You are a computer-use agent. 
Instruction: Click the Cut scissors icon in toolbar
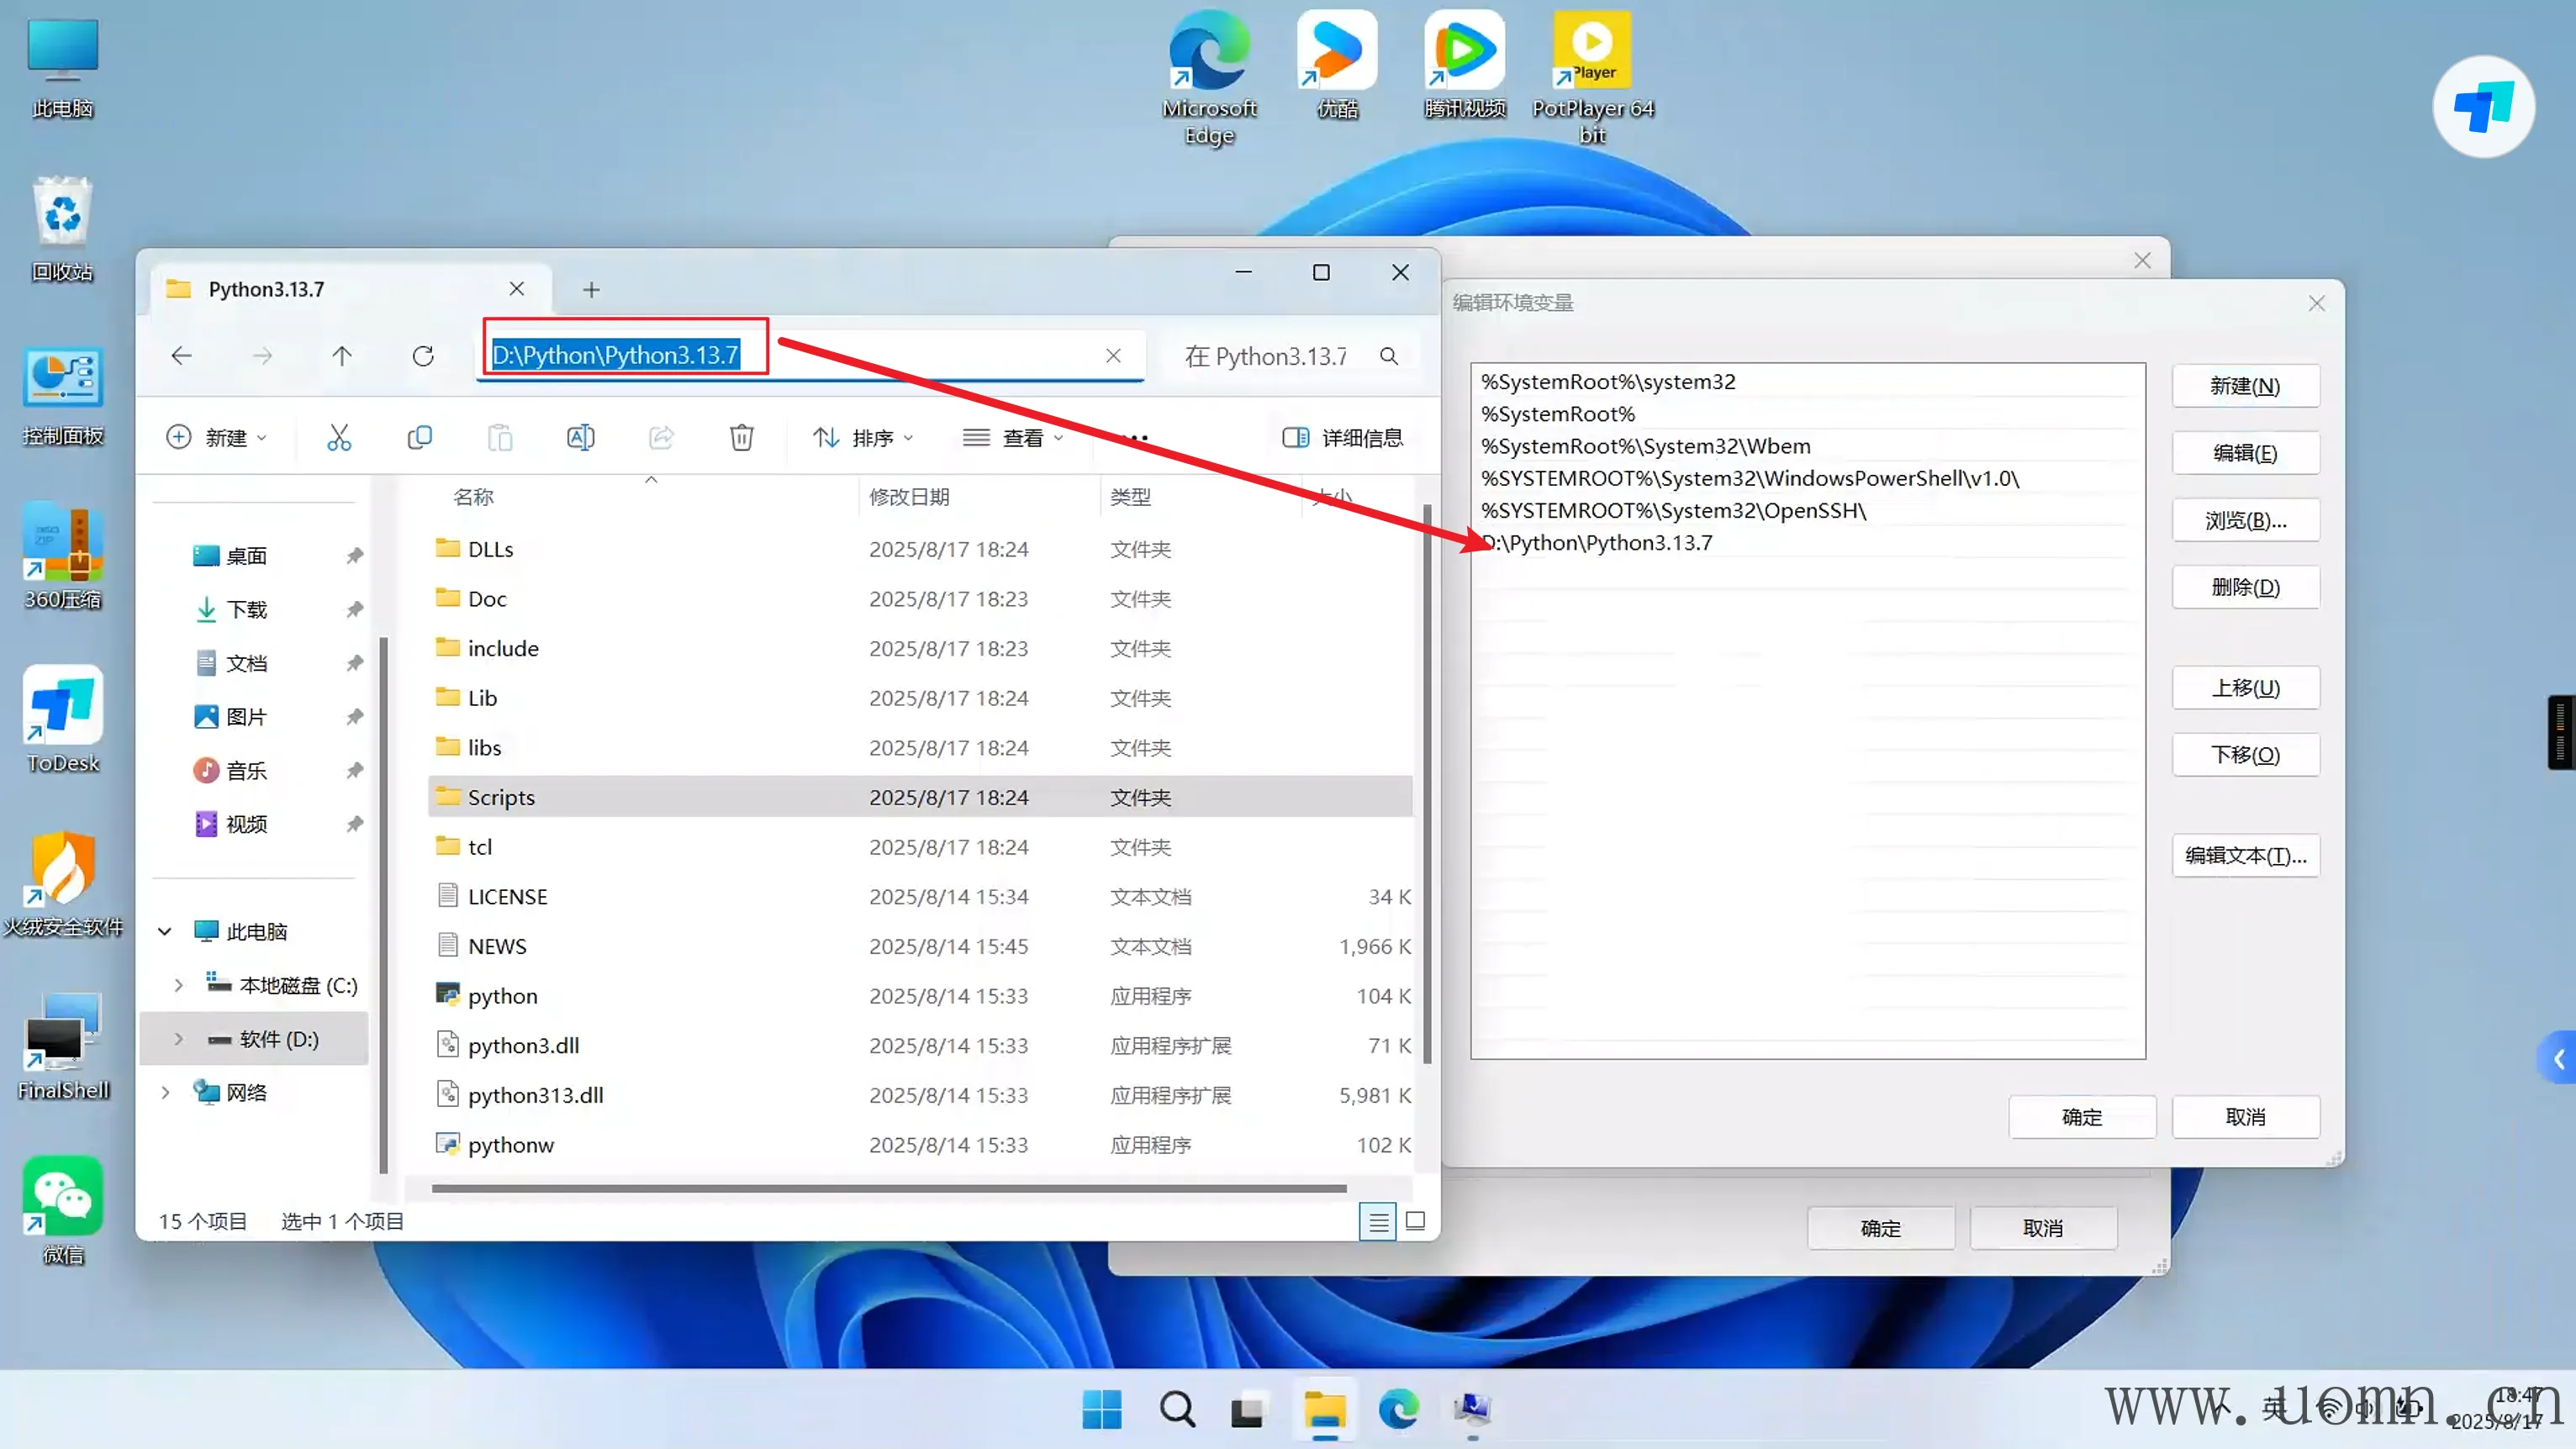coord(339,437)
